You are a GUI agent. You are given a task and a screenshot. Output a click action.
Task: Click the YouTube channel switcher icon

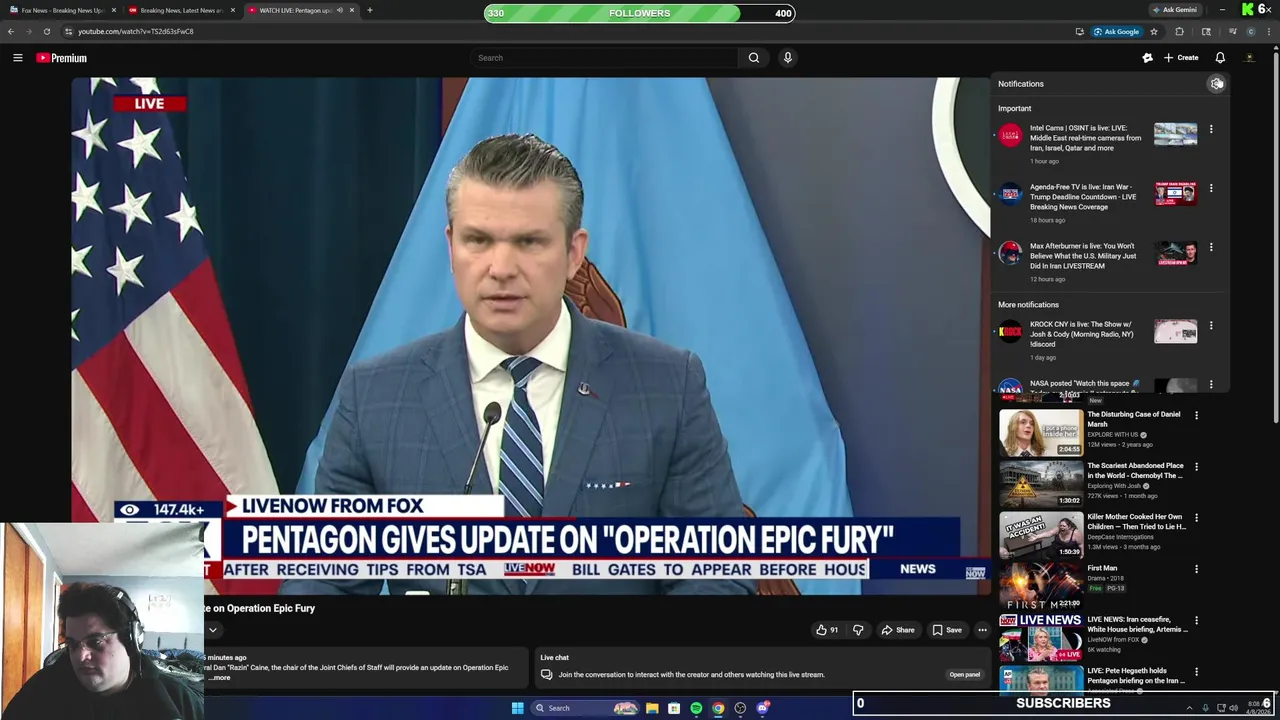tap(1148, 58)
